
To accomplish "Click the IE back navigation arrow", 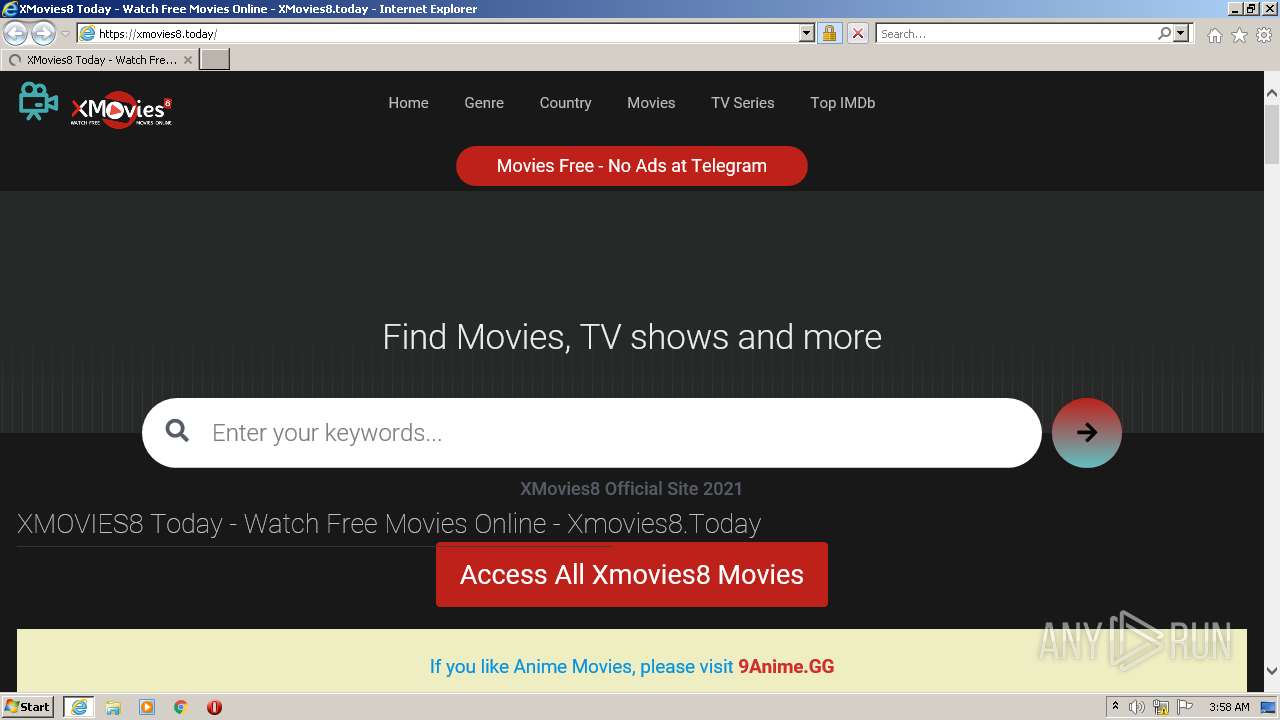I will pos(16,34).
